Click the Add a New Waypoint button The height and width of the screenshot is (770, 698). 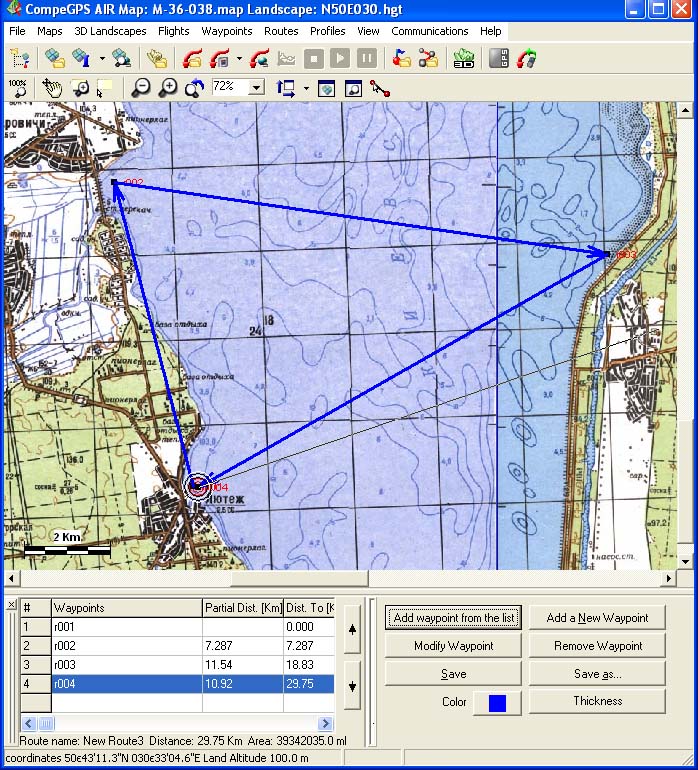pyautogui.click(x=597, y=618)
